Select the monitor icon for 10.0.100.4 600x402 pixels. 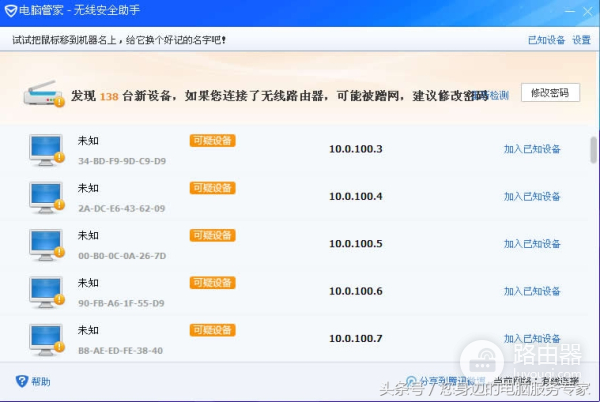click(x=46, y=198)
